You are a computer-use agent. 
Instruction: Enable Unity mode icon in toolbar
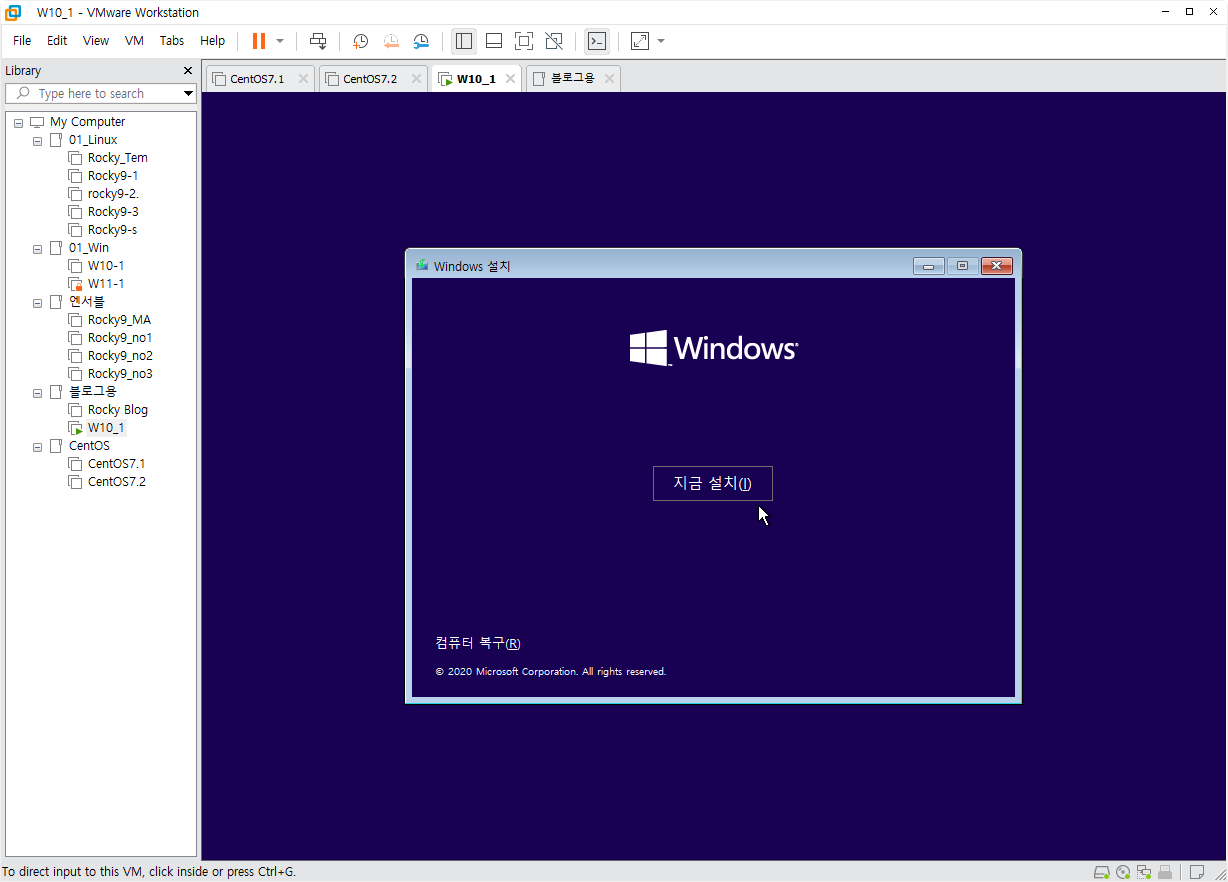tap(554, 41)
